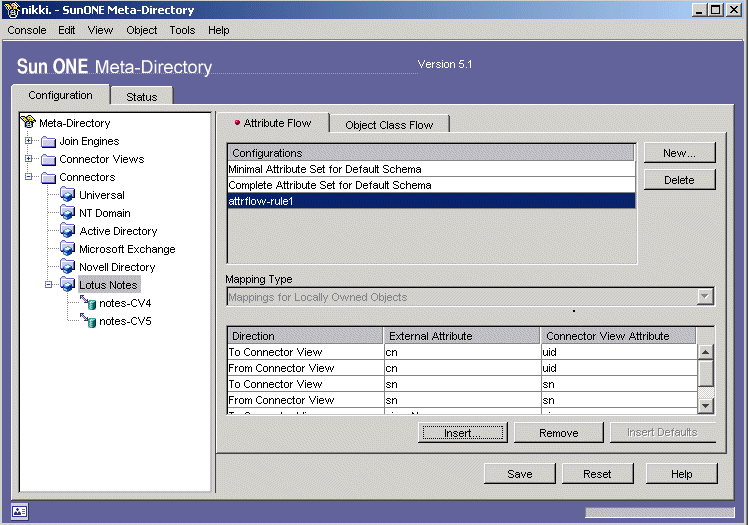This screenshot has height=525, width=748.
Task: Select the Configuration tab
Action: 61,95
